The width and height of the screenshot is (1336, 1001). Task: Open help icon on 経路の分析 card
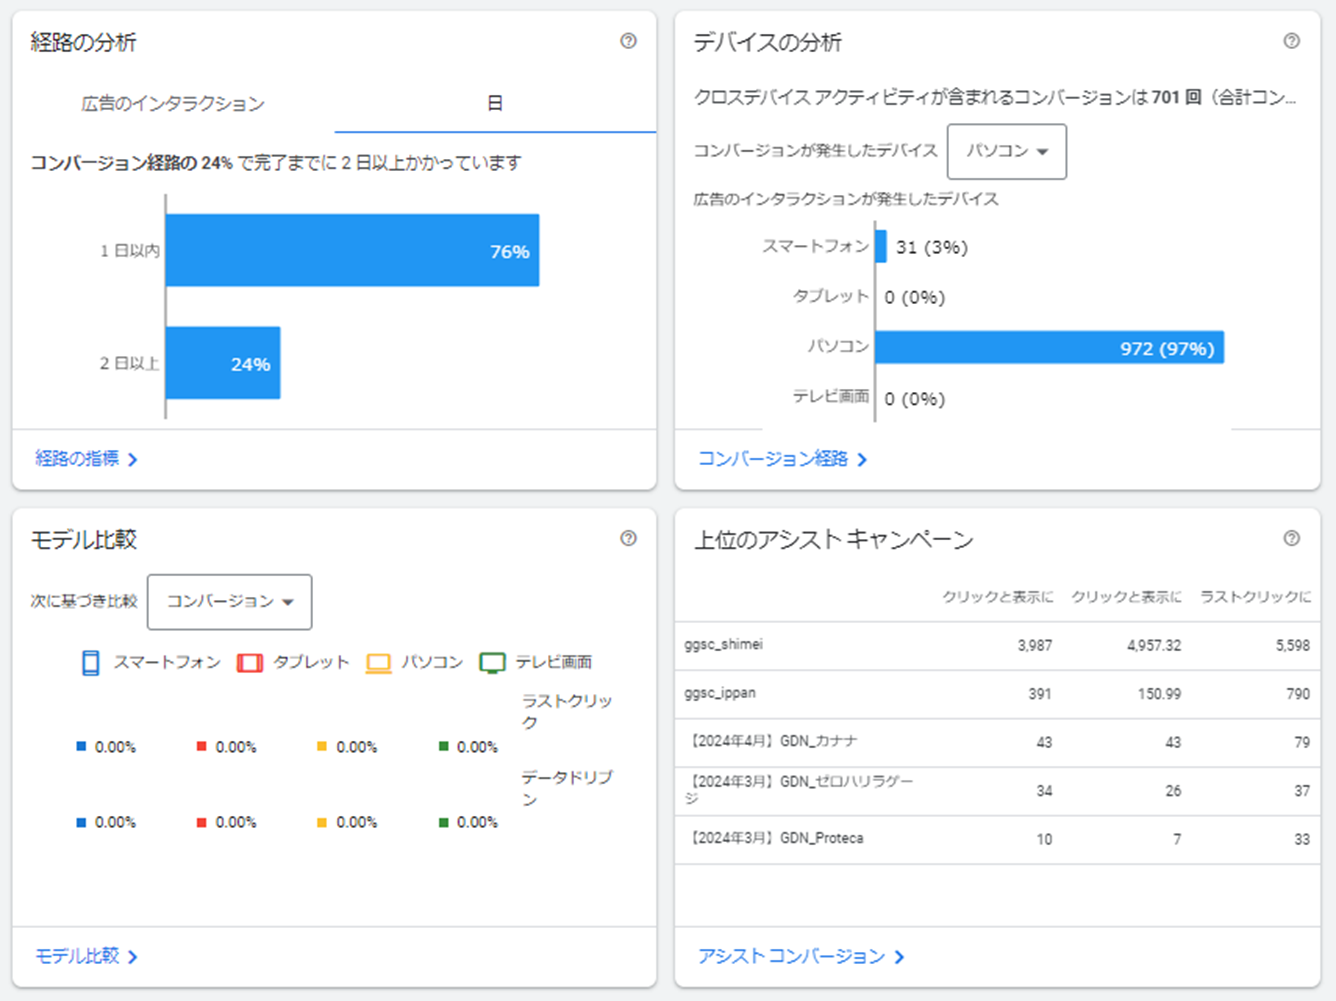point(628,41)
